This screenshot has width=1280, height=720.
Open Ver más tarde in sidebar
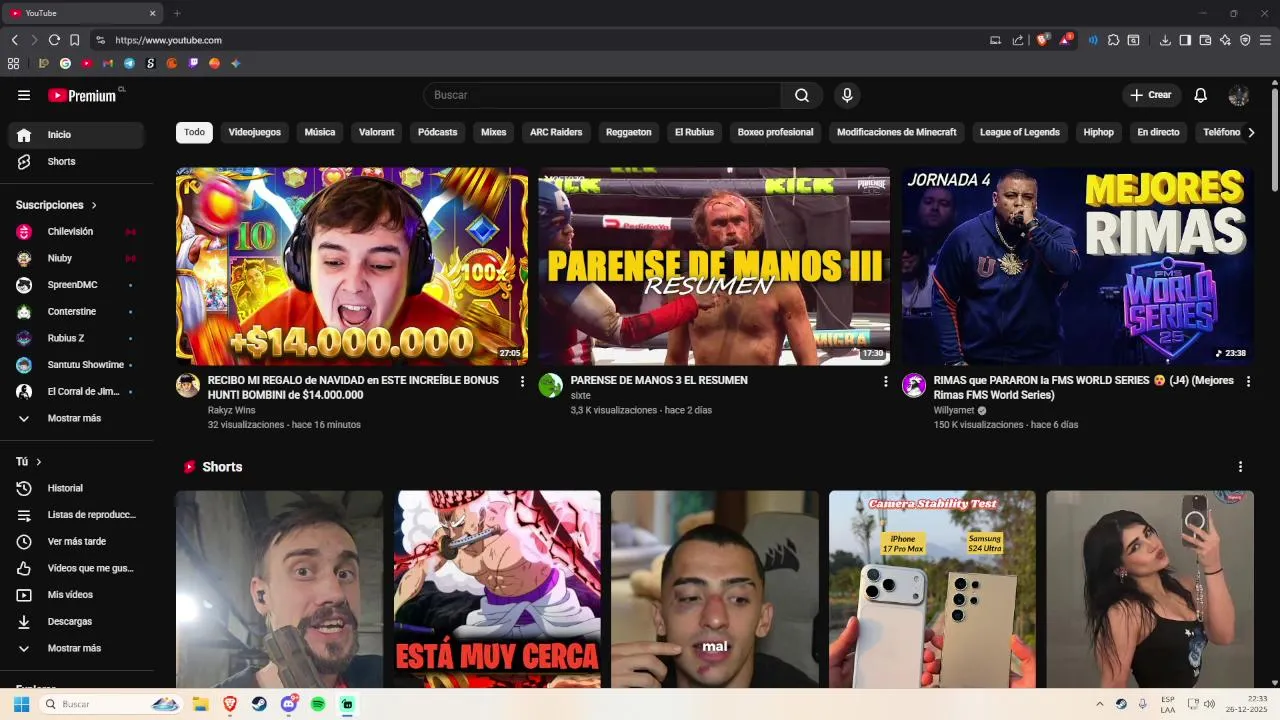click(77, 541)
